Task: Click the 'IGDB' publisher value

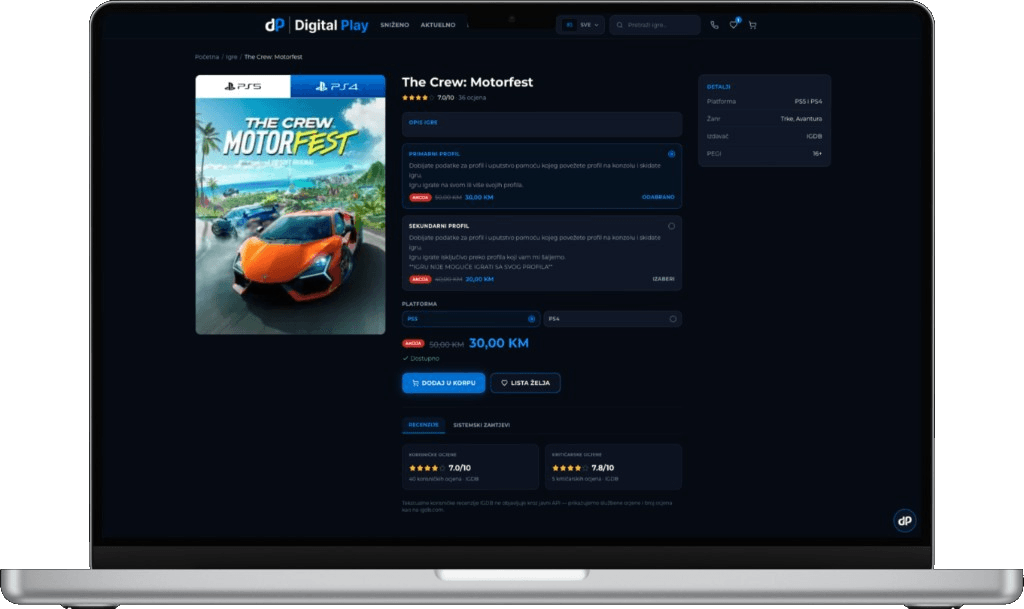Action: coord(814,136)
